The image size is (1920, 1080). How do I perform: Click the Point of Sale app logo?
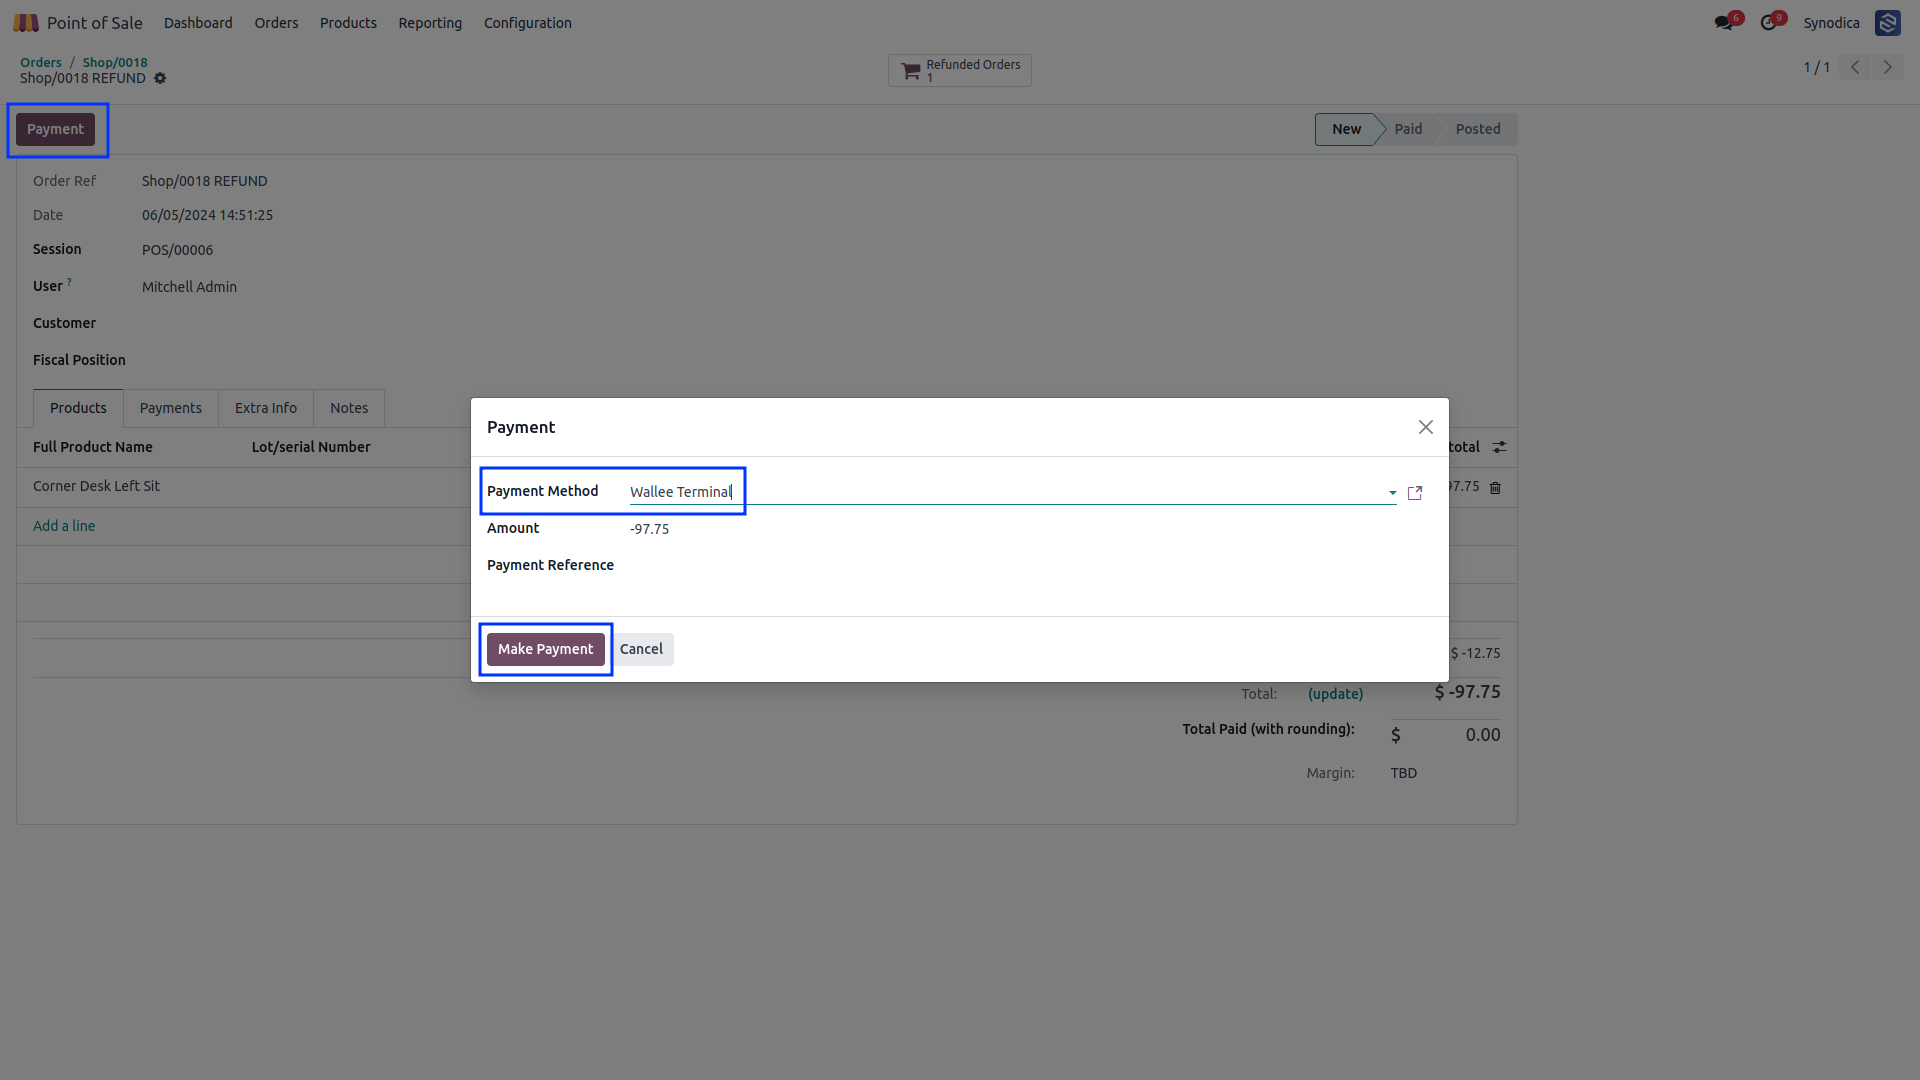[26, 23]
